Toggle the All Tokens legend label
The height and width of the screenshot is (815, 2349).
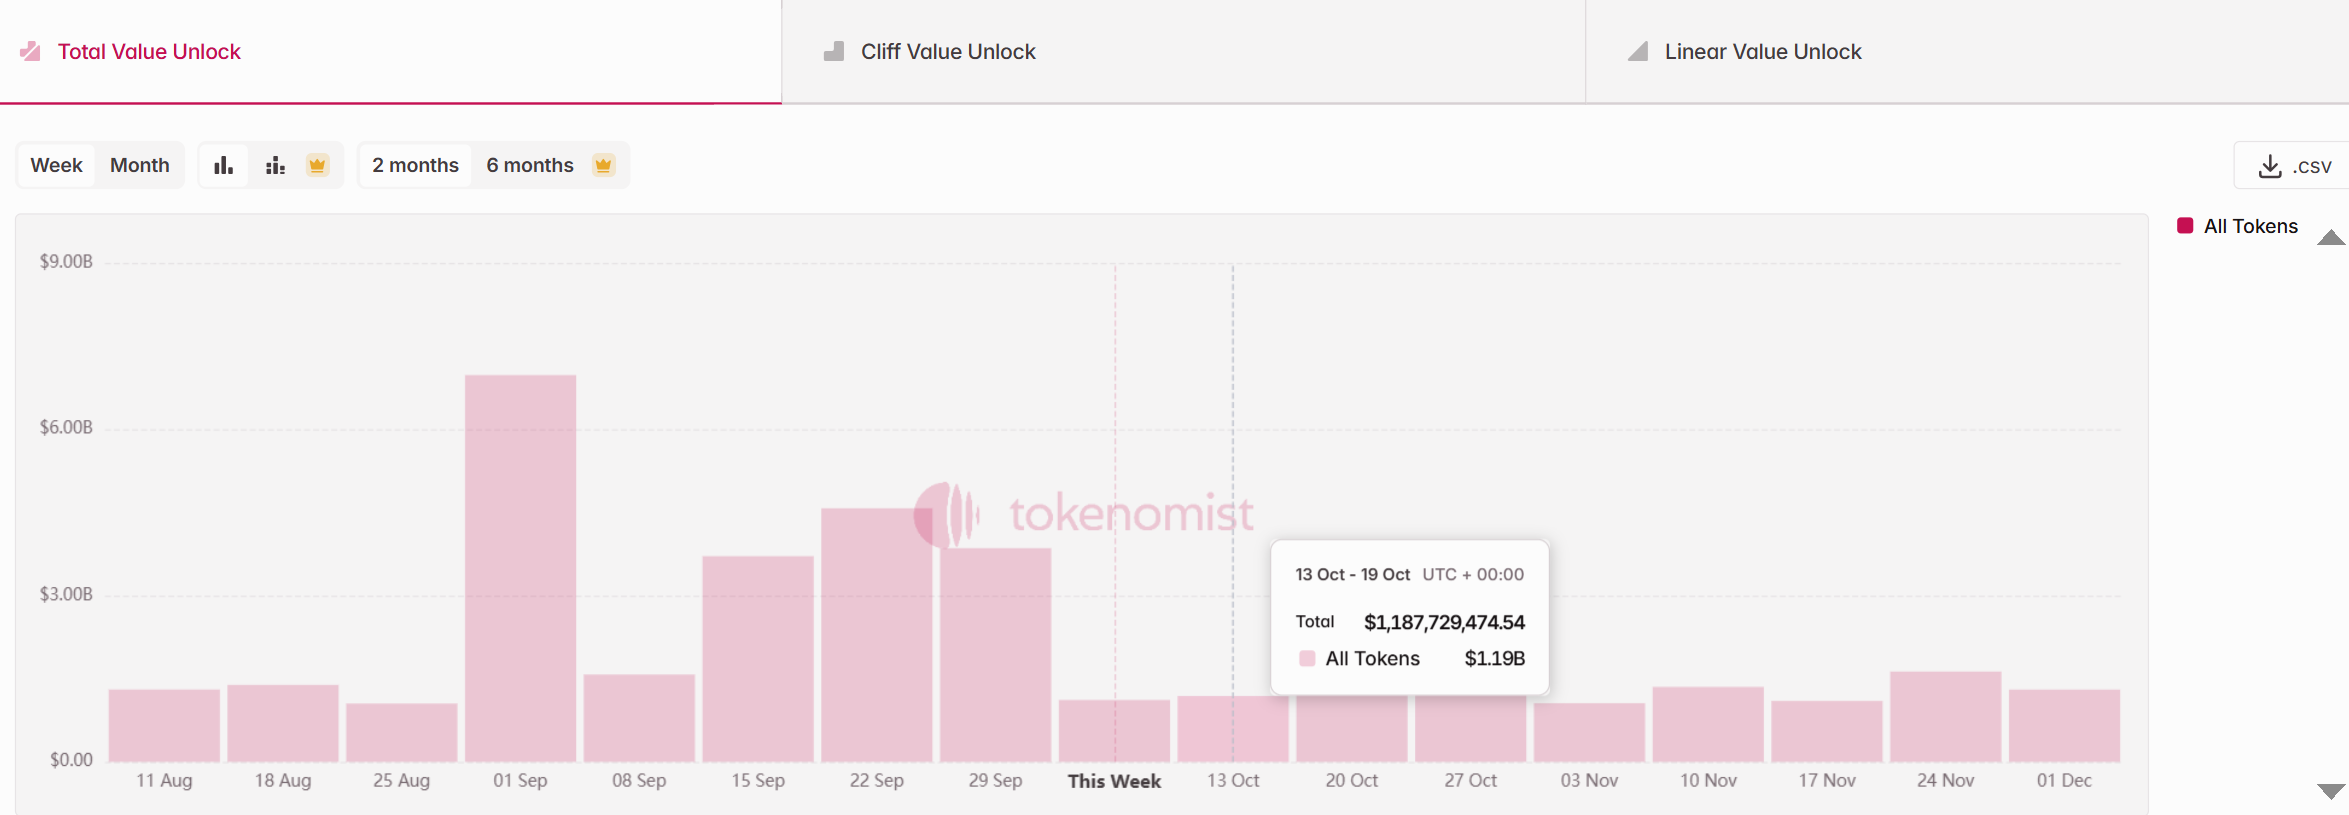[2250, 226]
